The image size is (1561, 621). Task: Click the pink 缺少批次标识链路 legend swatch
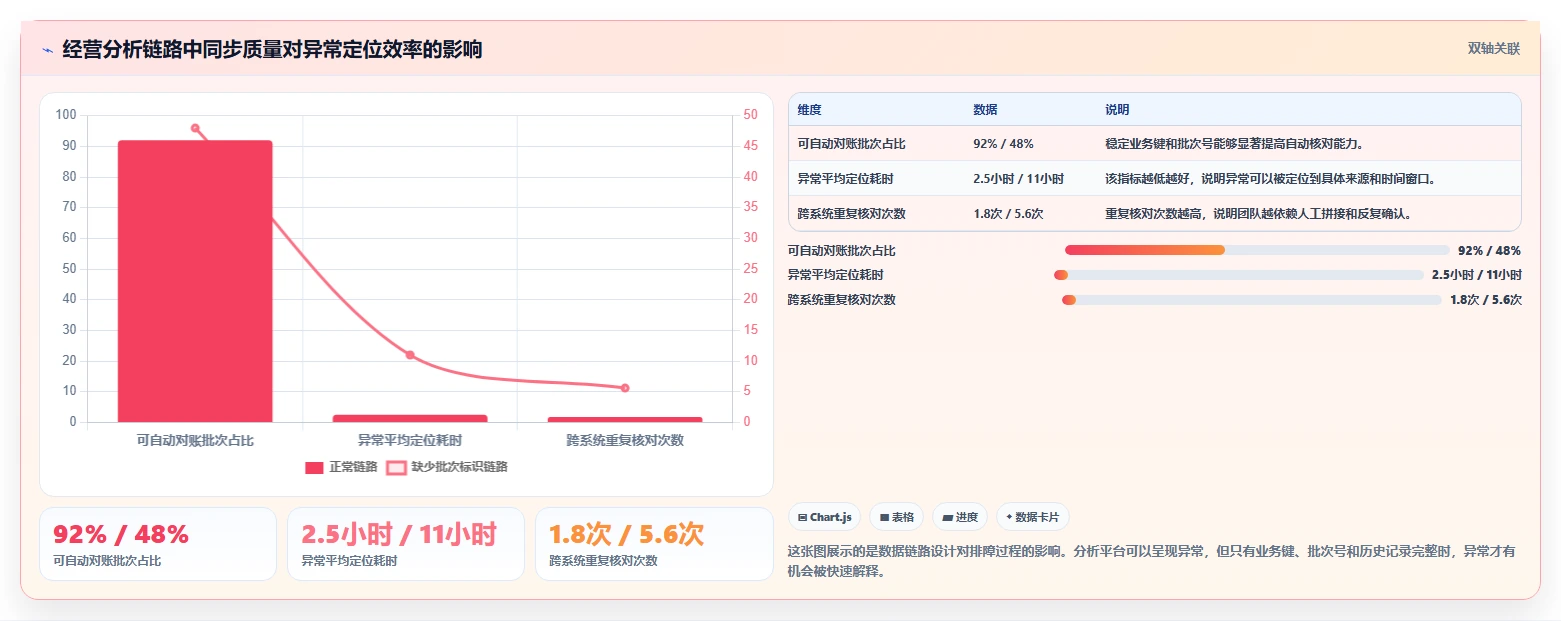(x=396, y=467)
